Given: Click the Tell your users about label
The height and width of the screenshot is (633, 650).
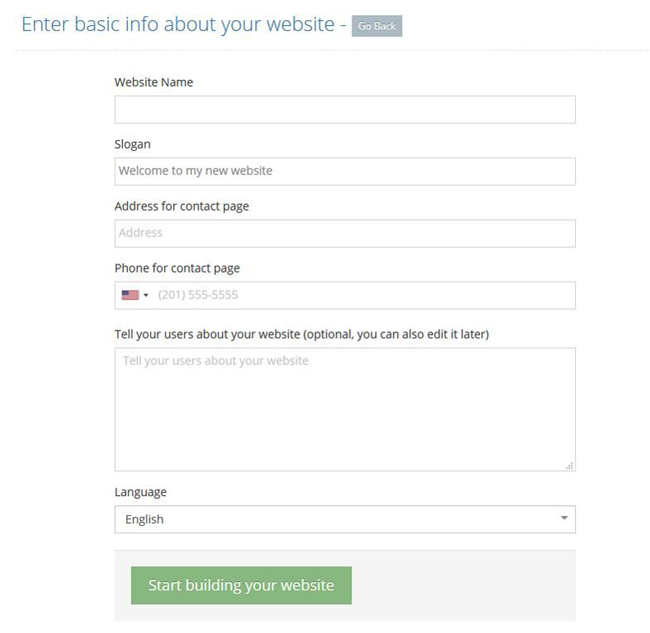Looking at the screenshot, I should [302, 334].
